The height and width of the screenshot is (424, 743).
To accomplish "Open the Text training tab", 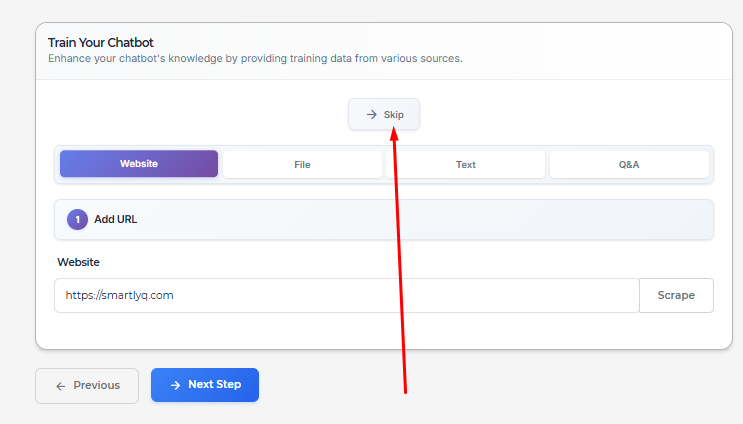I will (465, 164).
